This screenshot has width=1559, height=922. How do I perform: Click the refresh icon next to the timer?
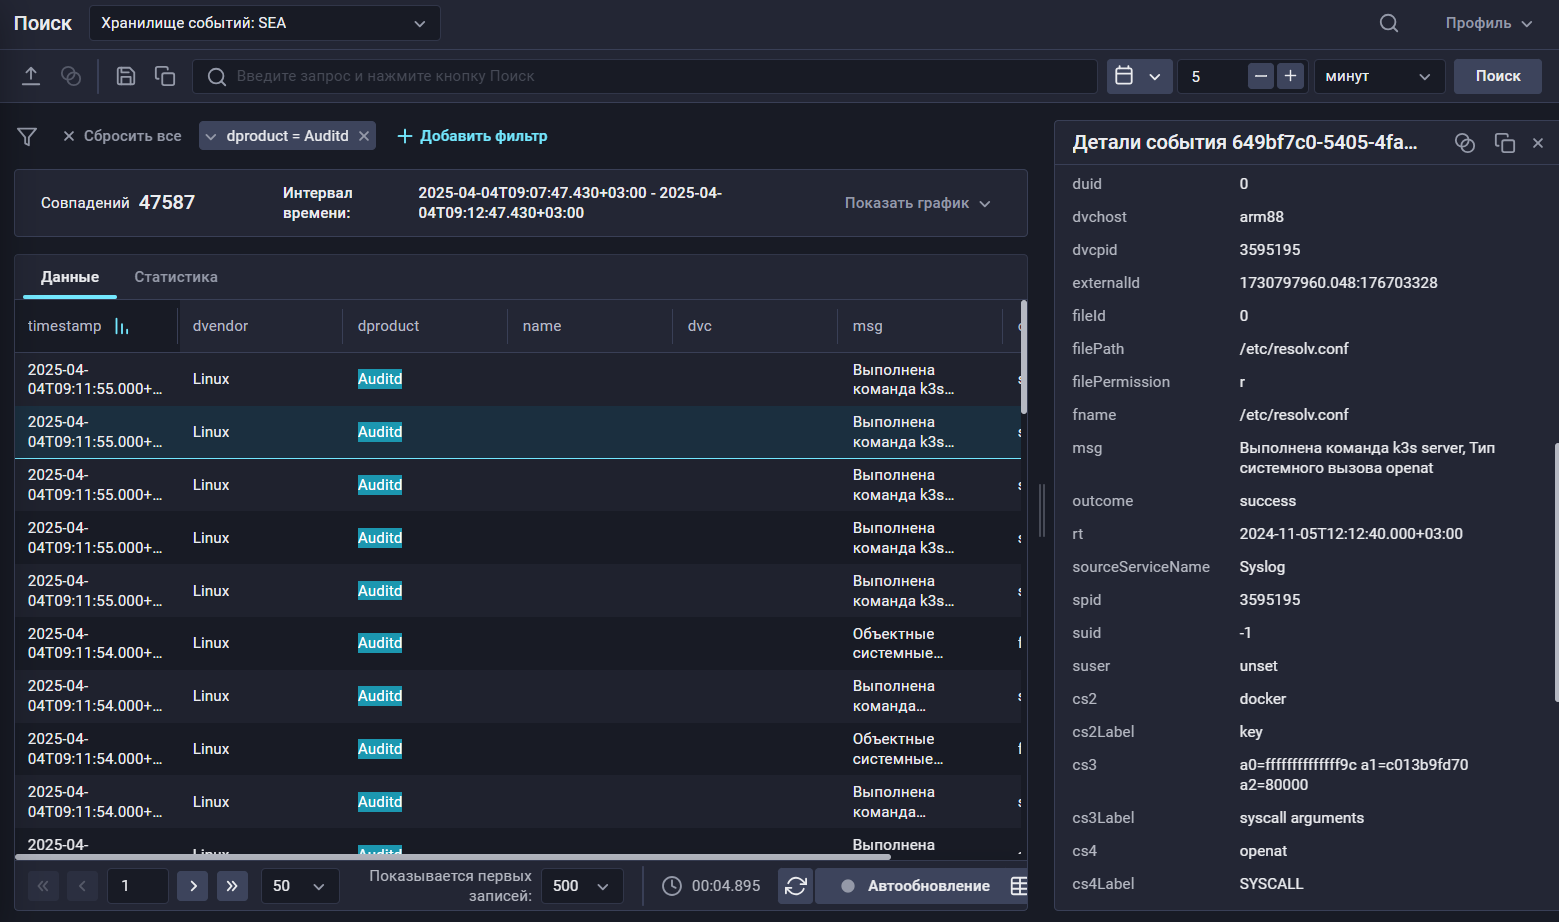(x=795, y=886)
